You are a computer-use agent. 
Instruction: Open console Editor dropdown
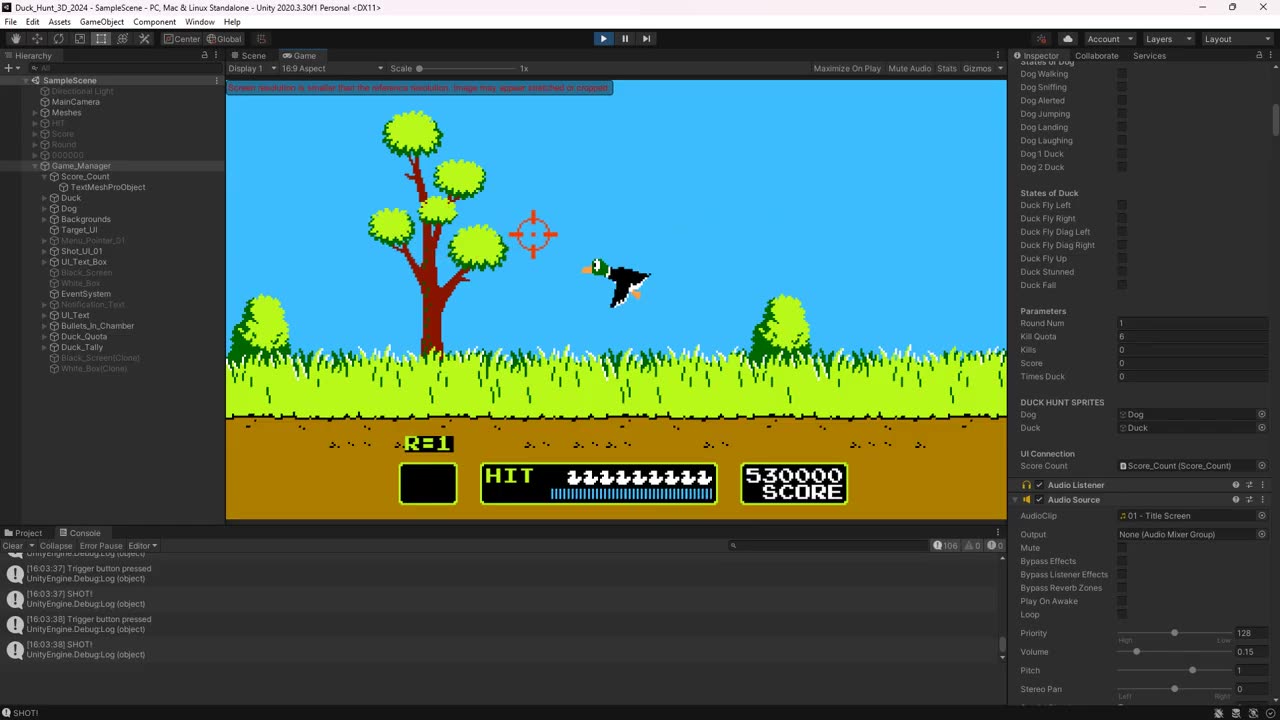(x=143, y=546)
